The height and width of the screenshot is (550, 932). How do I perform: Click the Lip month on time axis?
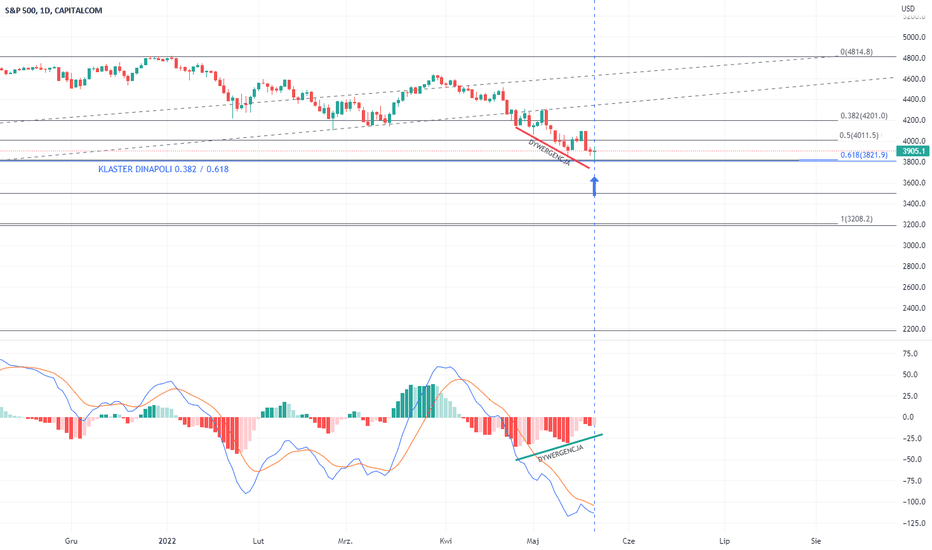click(x=725, y=541)
